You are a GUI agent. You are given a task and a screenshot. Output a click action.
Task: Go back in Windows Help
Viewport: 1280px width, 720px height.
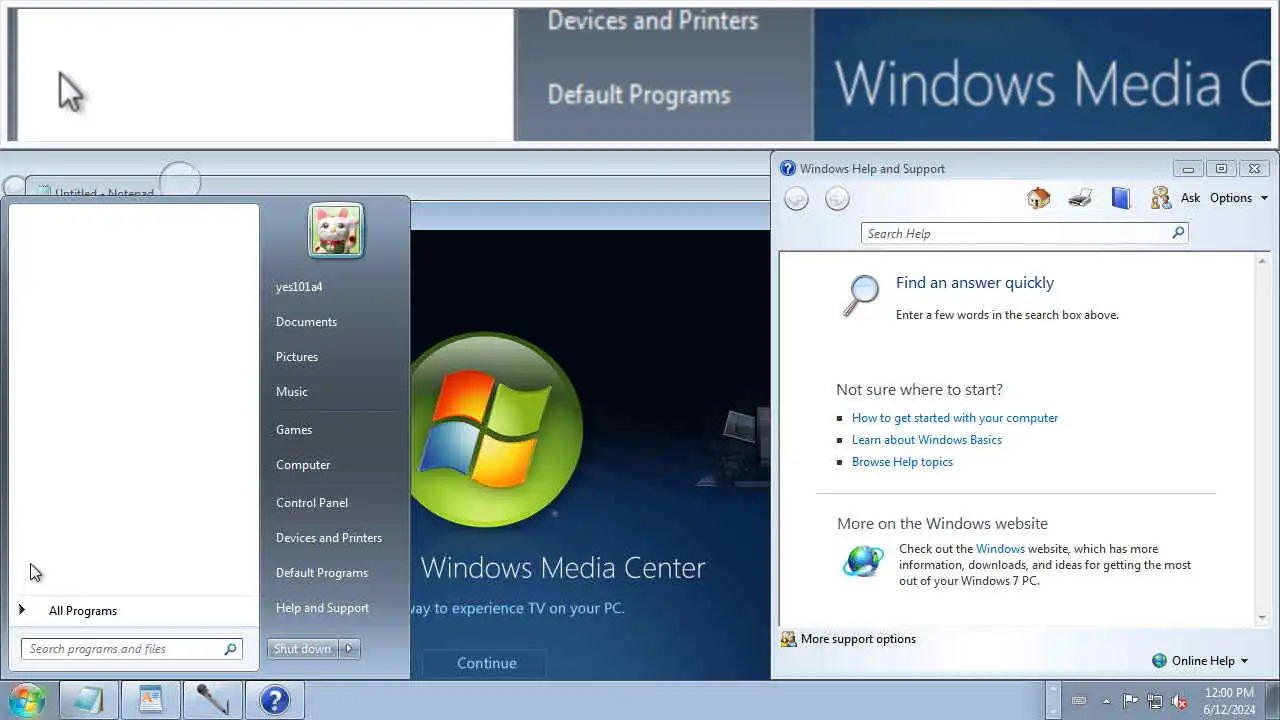click(x=796, y=199)
